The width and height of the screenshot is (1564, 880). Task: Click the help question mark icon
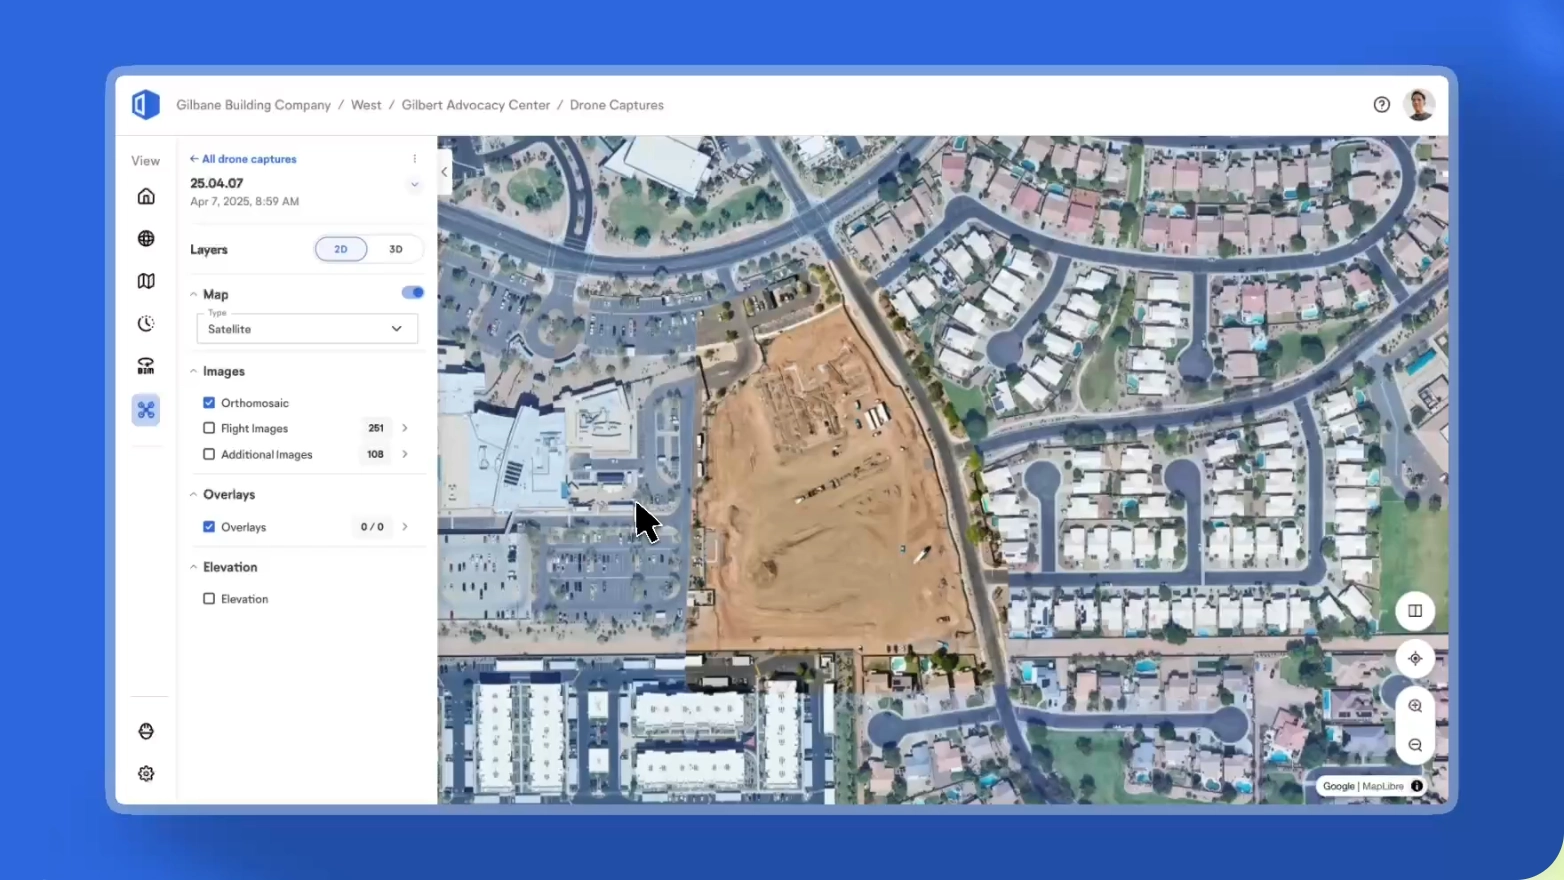tap(1381, 105)
